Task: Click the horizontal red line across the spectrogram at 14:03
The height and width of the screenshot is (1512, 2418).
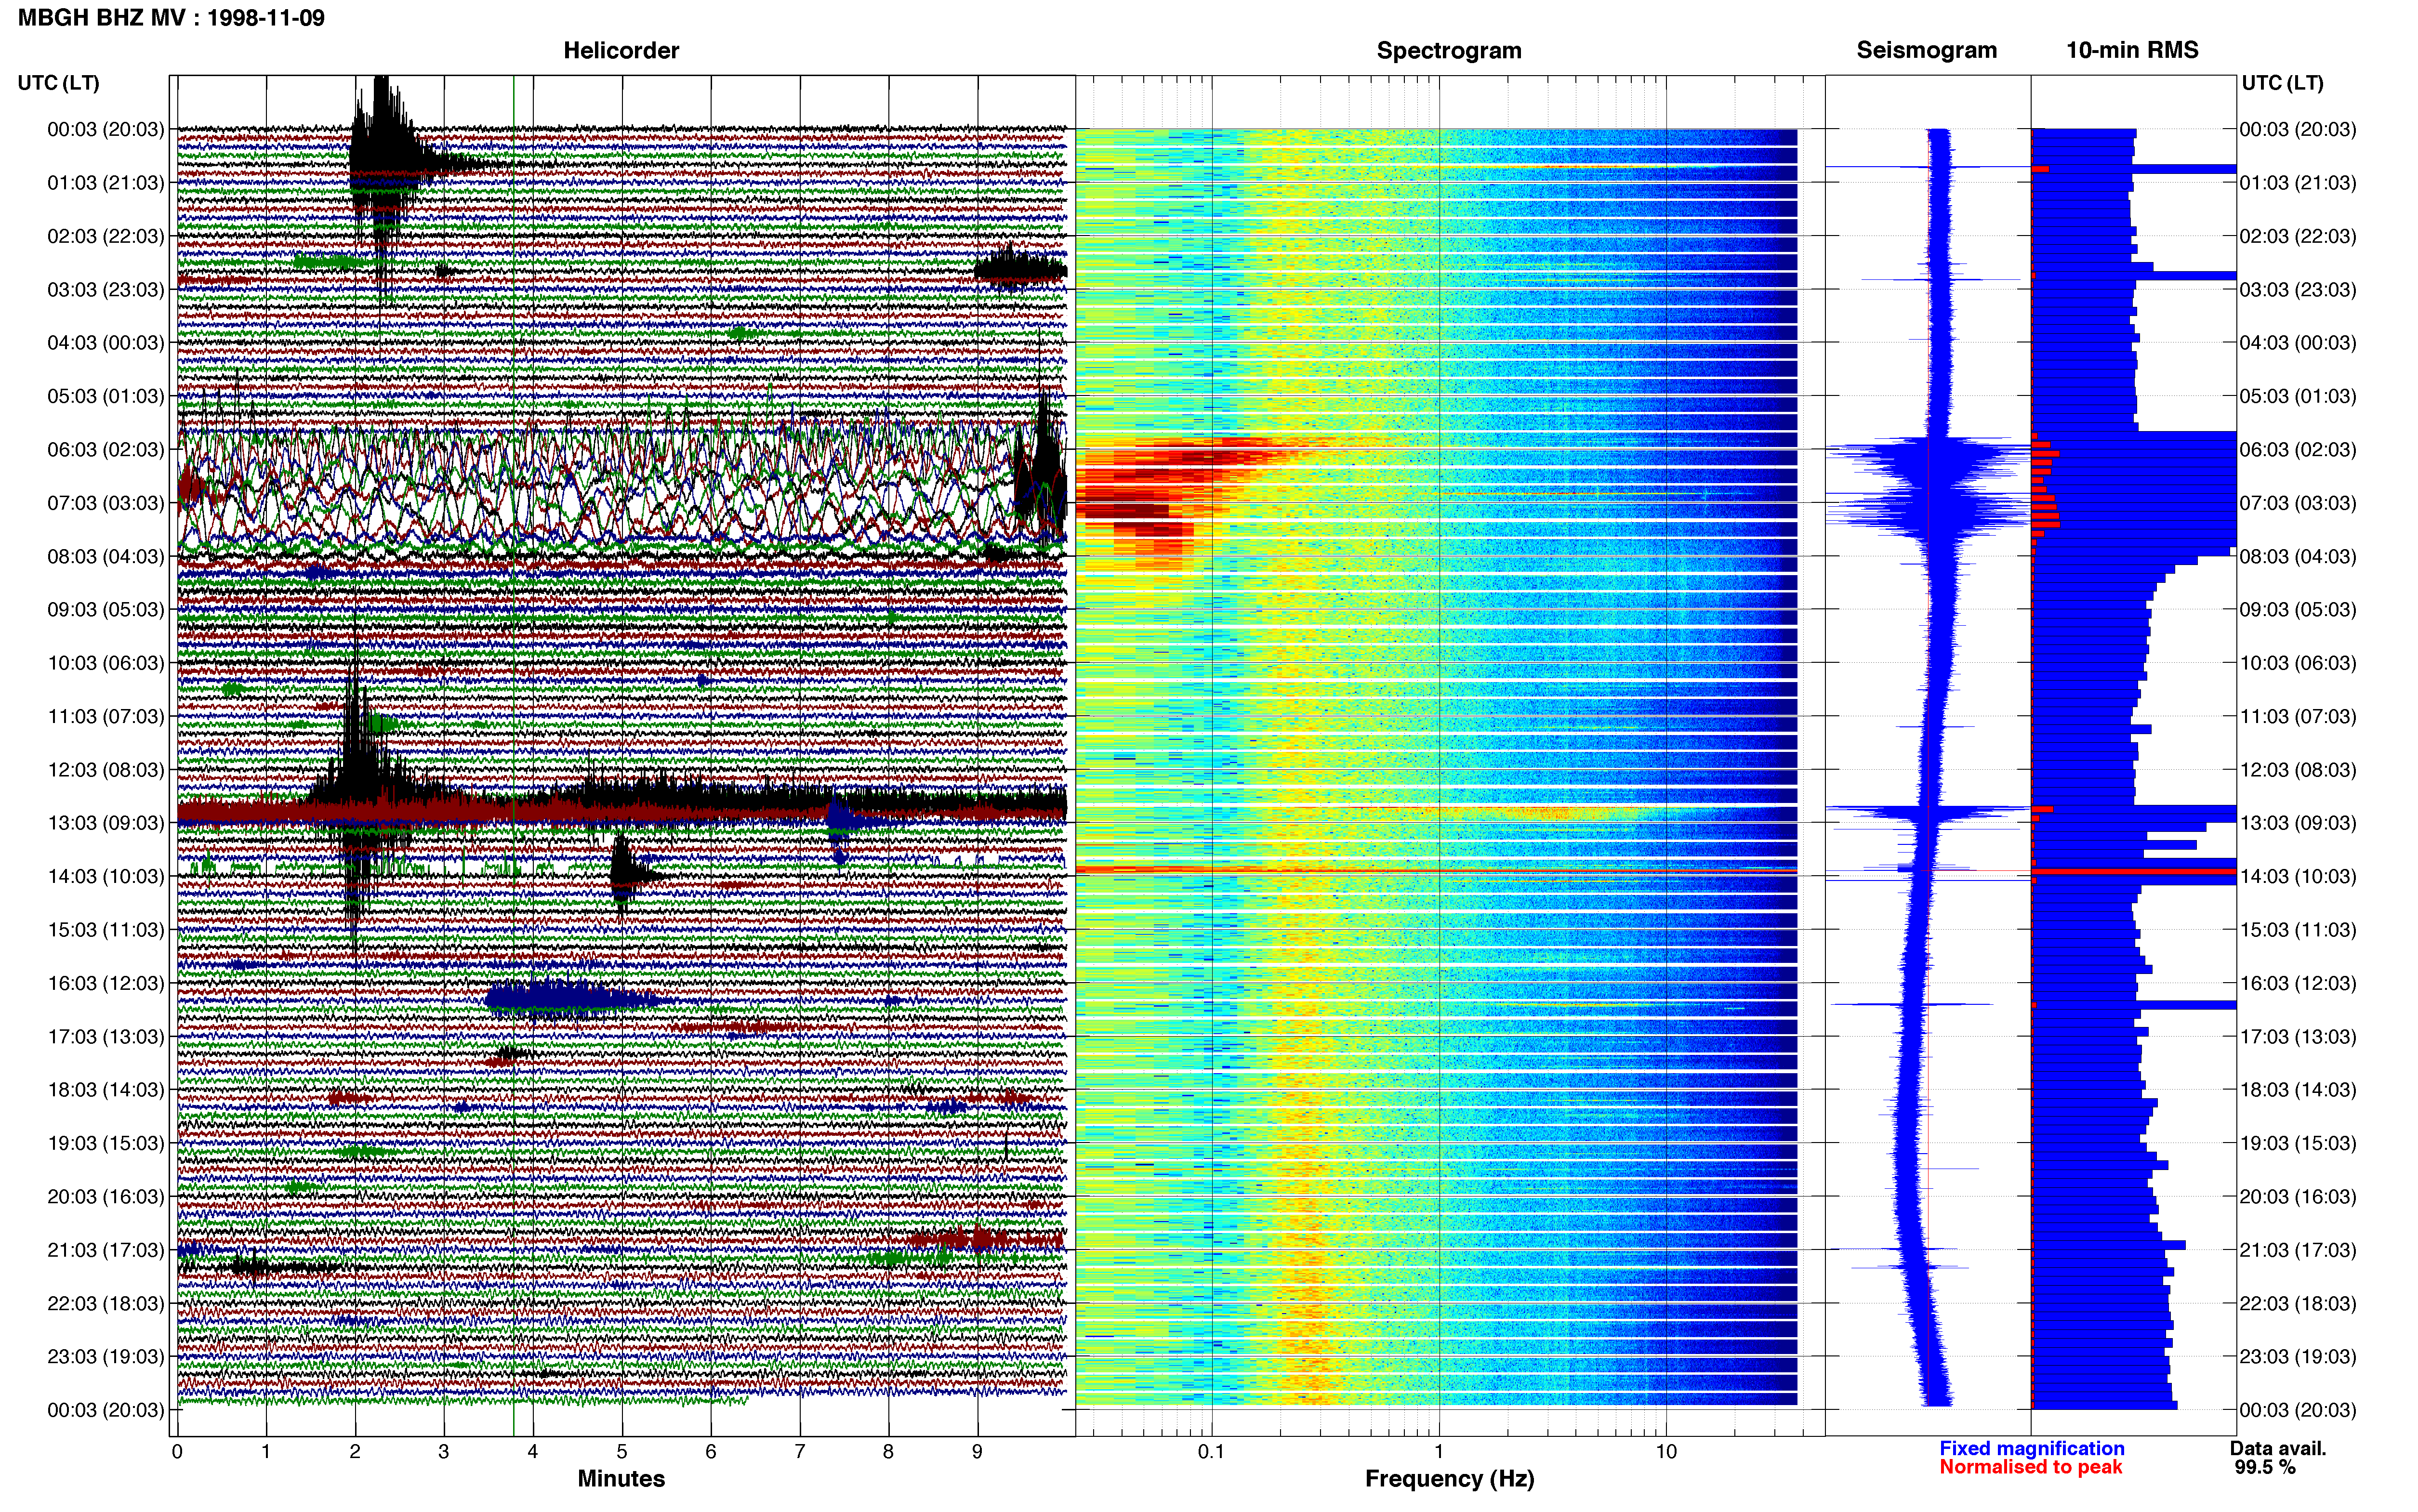Action: tap(1436, 871)
